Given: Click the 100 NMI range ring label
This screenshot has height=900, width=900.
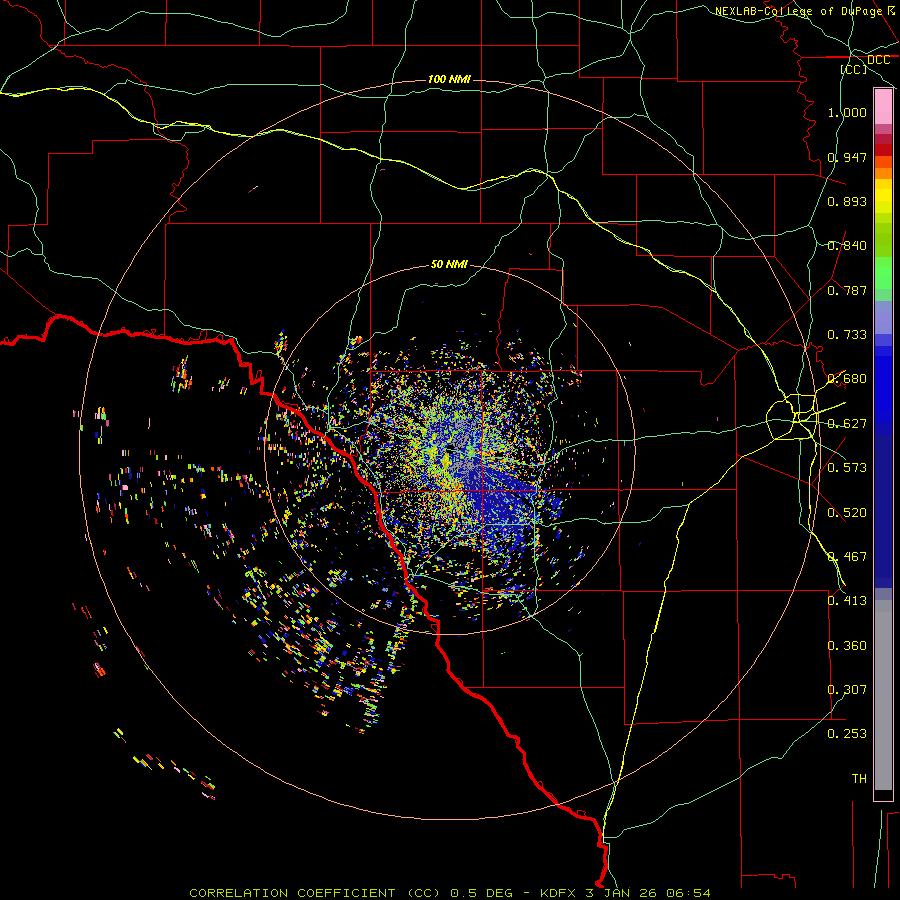Looking at the screenshot, I should point(449,79).
